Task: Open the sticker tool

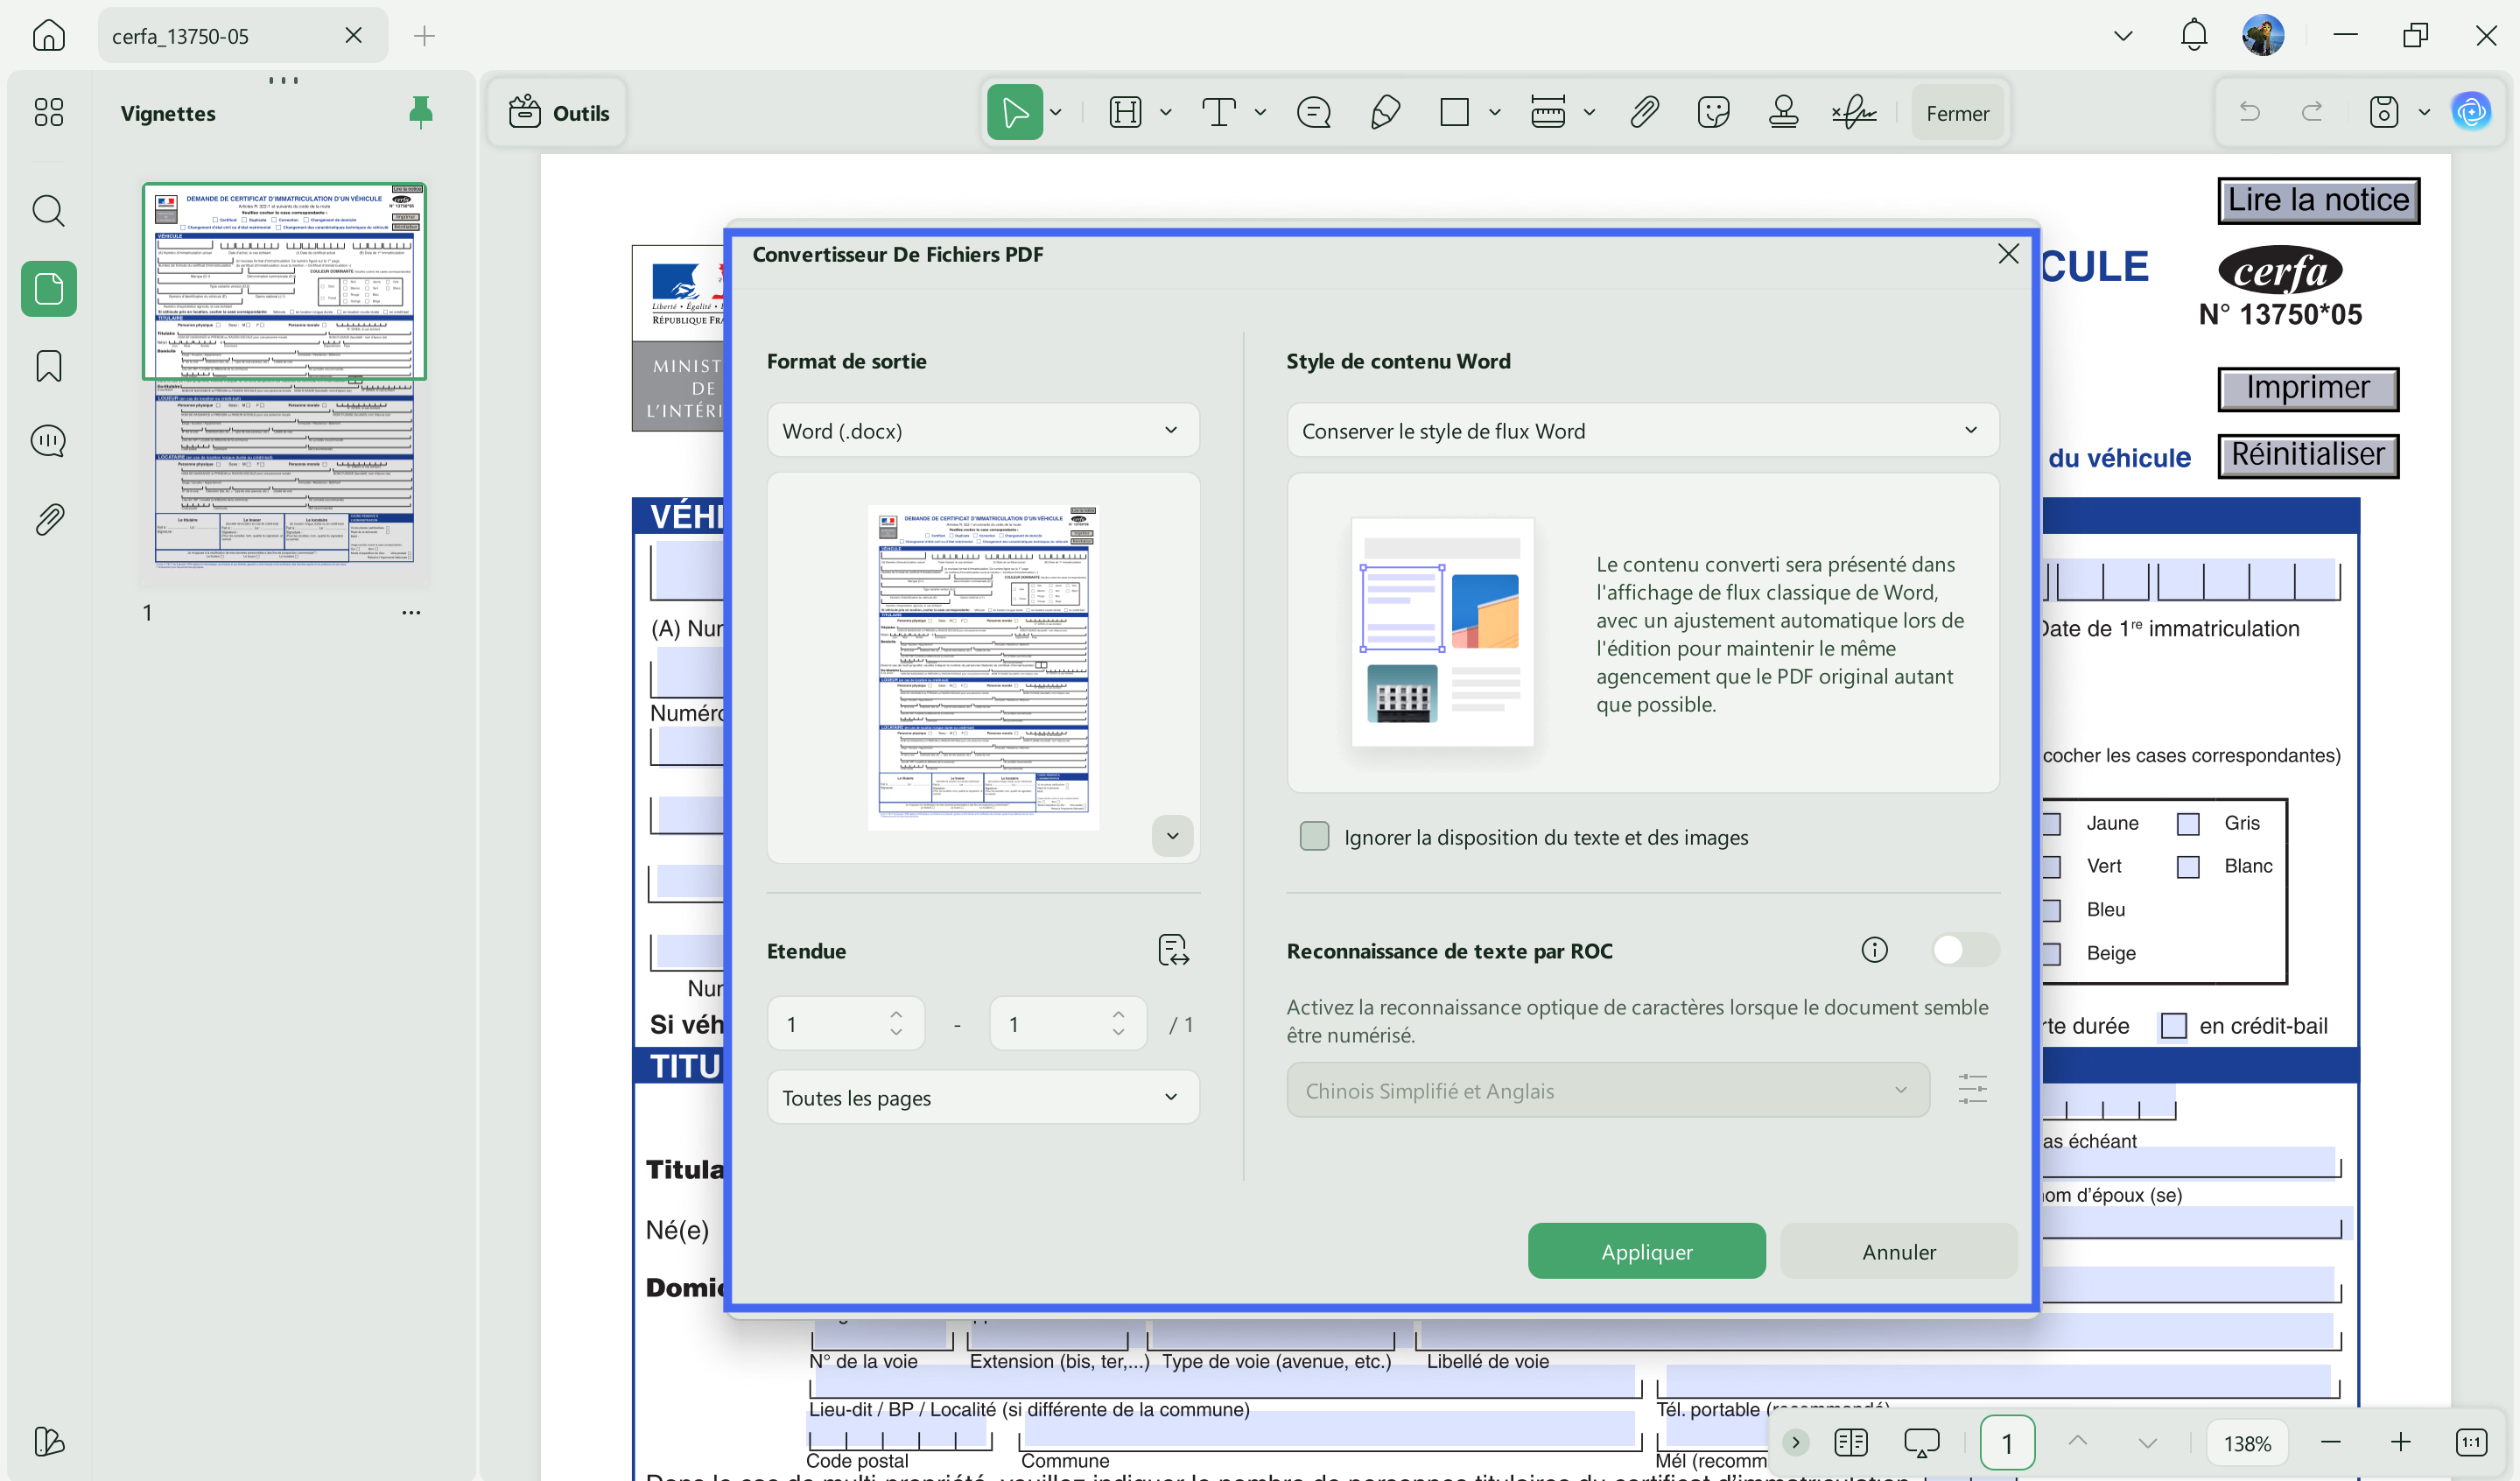Action: click(x=1713, y=112)
